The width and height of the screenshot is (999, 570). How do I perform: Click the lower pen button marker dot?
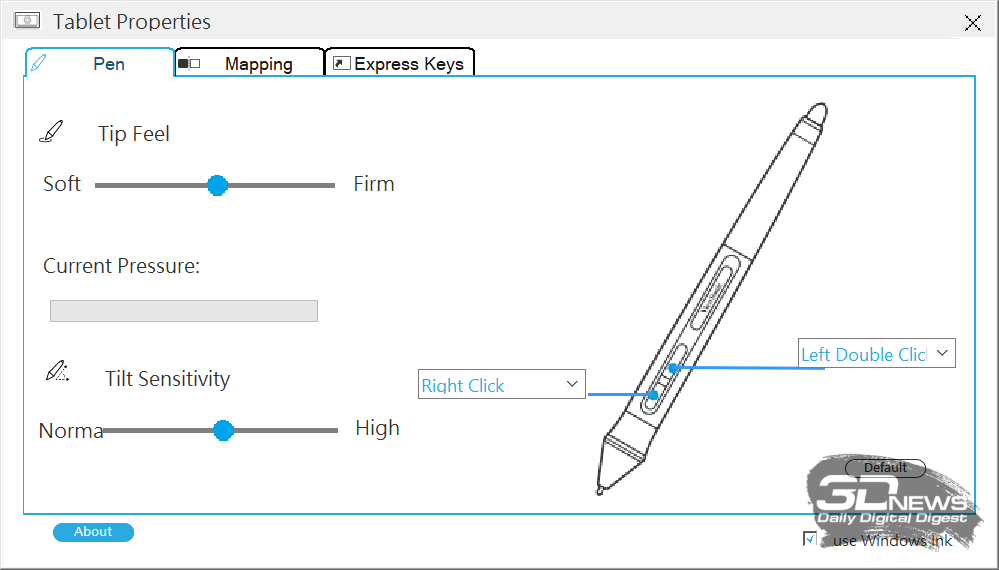pos(652,395)
